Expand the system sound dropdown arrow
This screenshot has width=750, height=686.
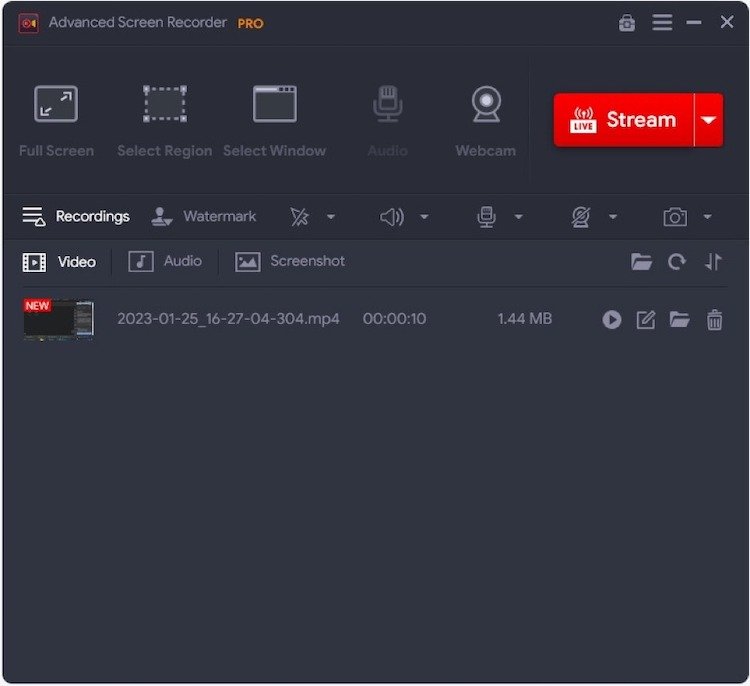[424, 217]
